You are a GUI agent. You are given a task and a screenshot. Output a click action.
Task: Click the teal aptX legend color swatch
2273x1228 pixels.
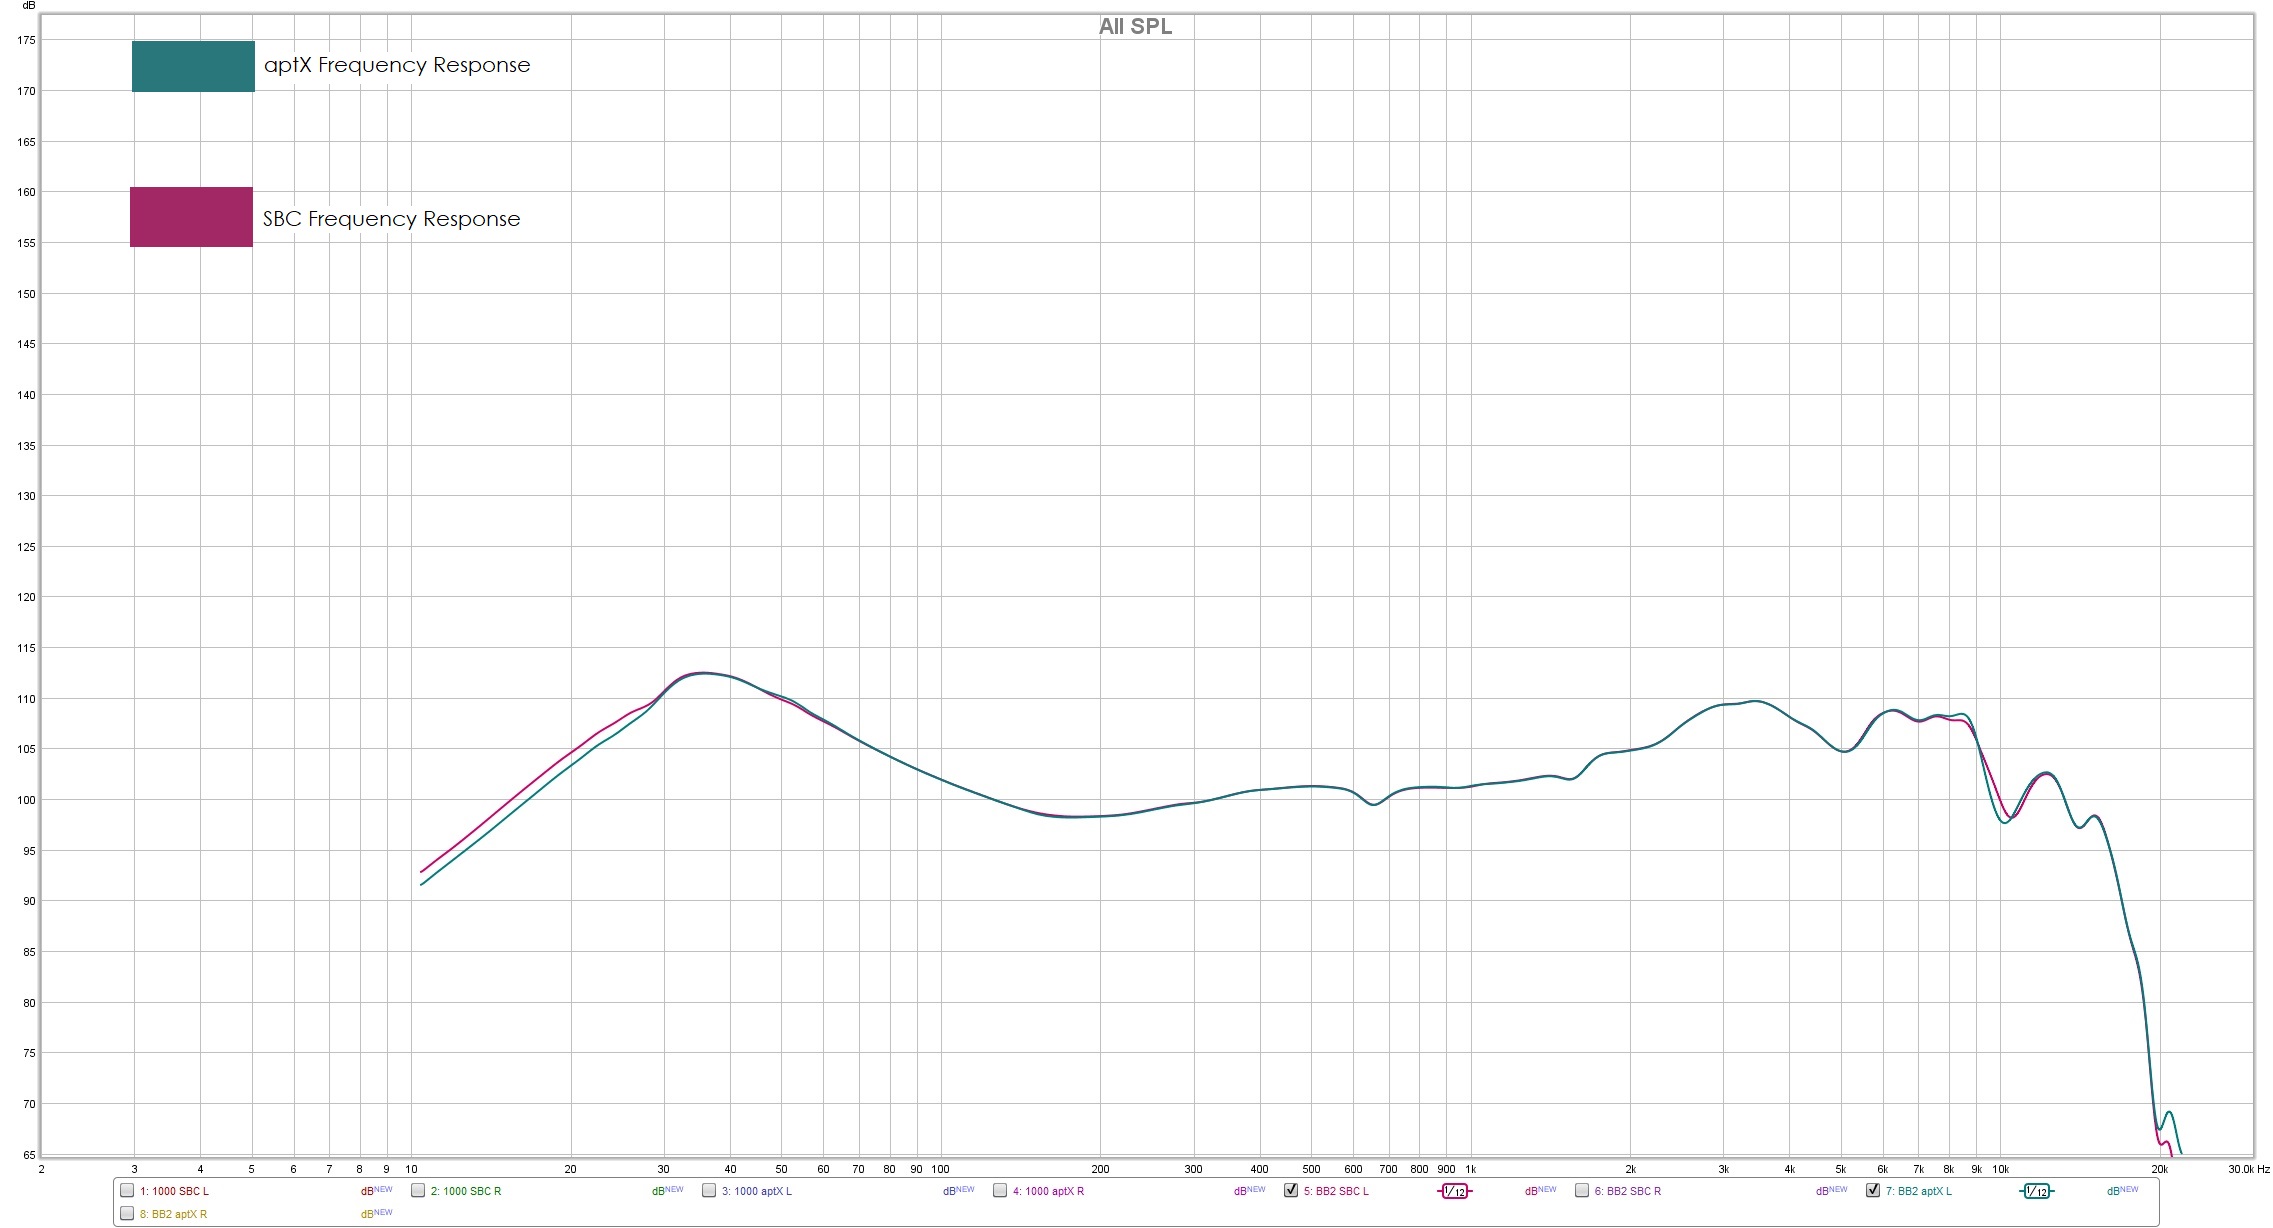point(193,66)
